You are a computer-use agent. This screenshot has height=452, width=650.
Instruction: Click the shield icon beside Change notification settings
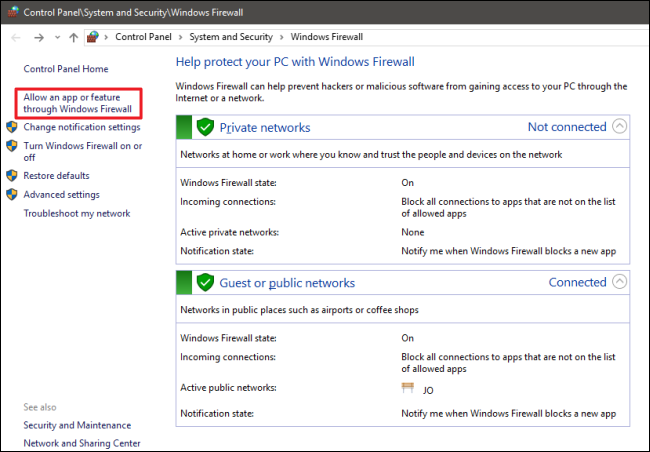point(12,128)
